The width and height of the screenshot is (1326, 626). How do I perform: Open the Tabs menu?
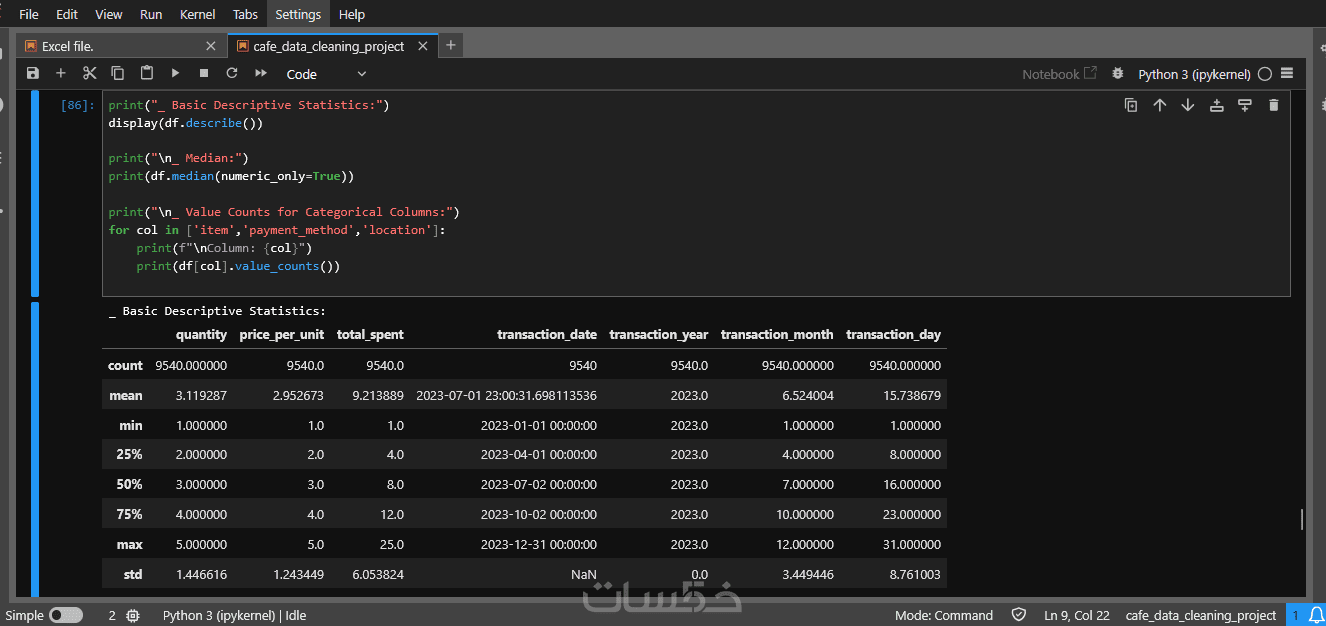coord(245,14)
